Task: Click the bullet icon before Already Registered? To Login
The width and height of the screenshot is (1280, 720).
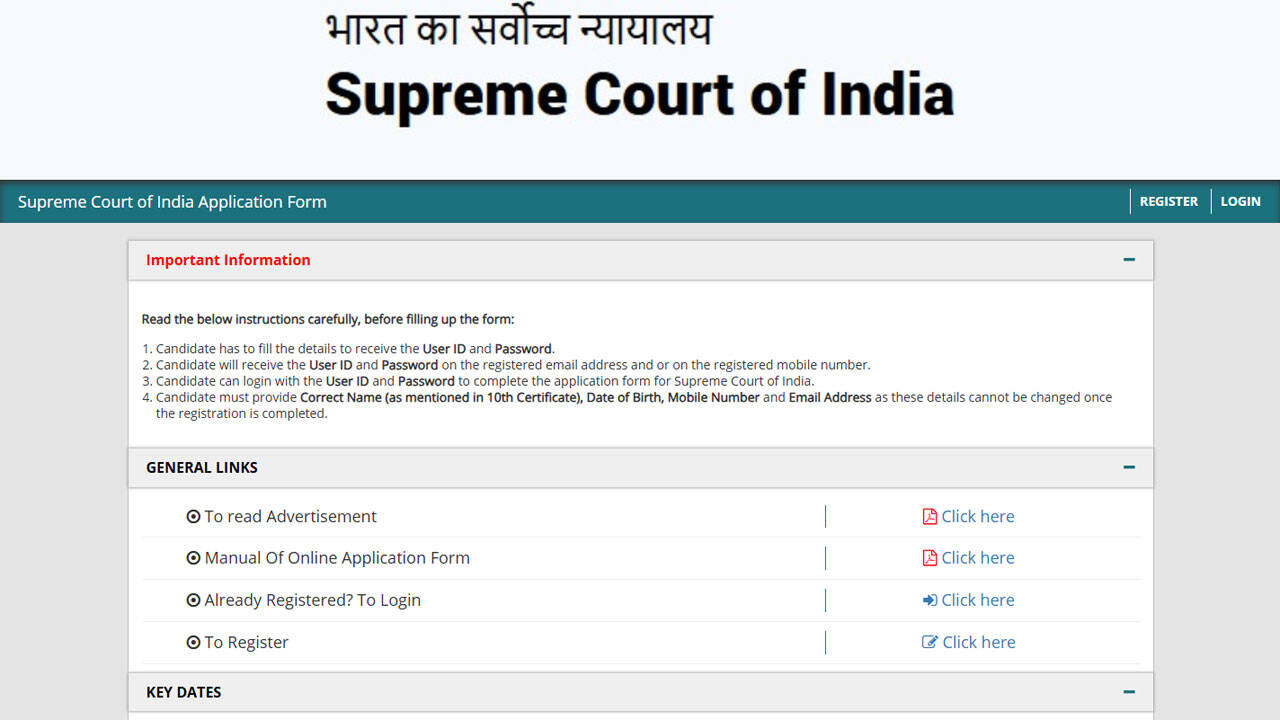Action: coord(193,600)
